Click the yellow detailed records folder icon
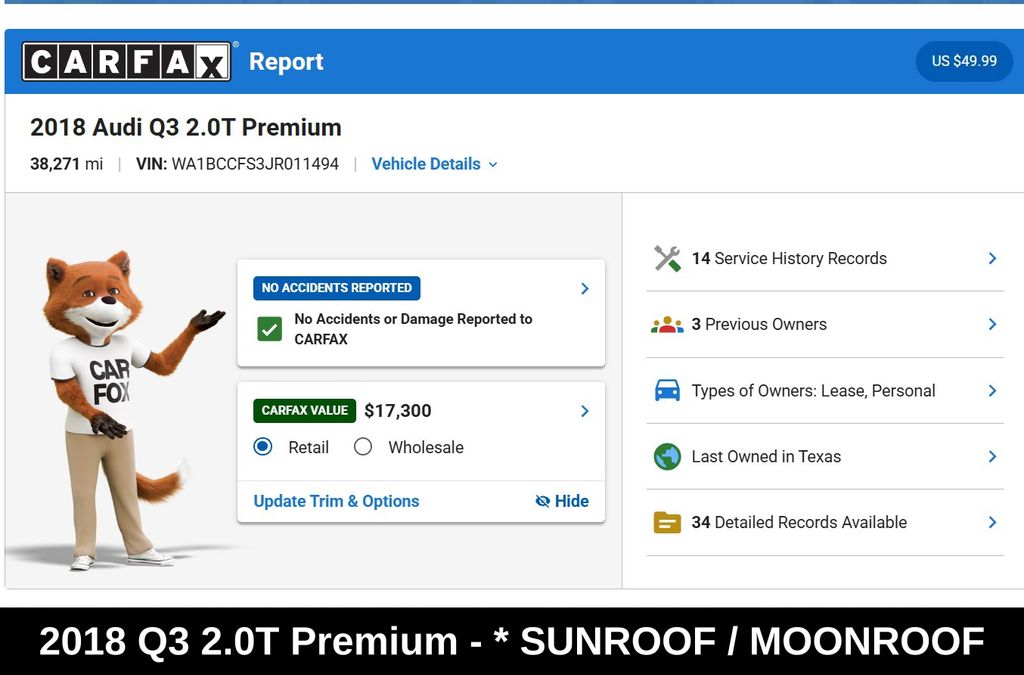Screen dimensions: 1024x675 [667, 522]
